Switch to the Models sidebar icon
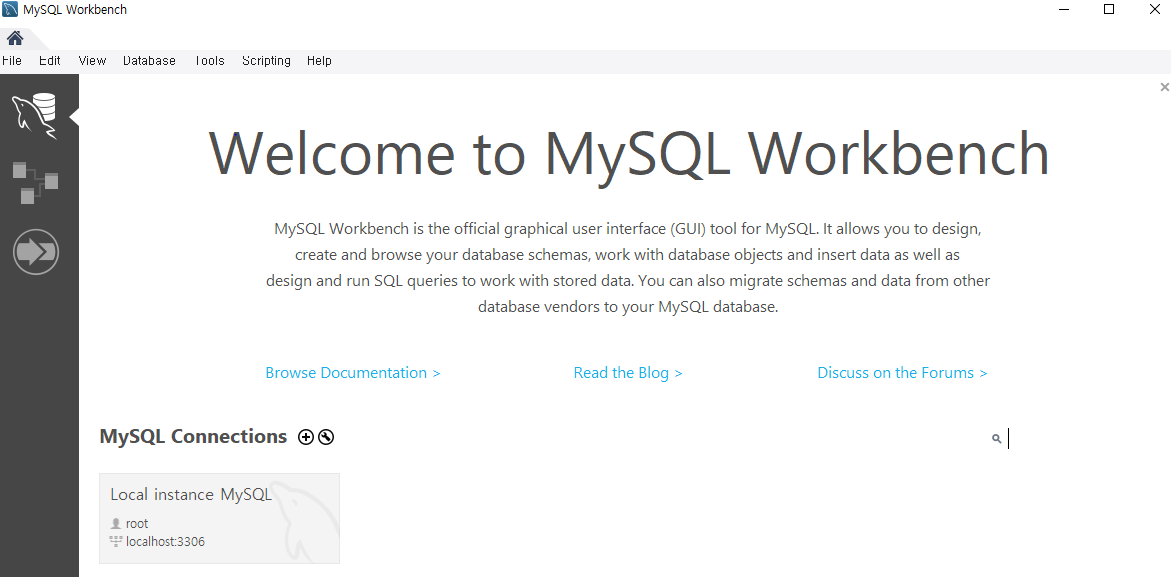Screen dimensions: 1171x577 pos(35,182)
